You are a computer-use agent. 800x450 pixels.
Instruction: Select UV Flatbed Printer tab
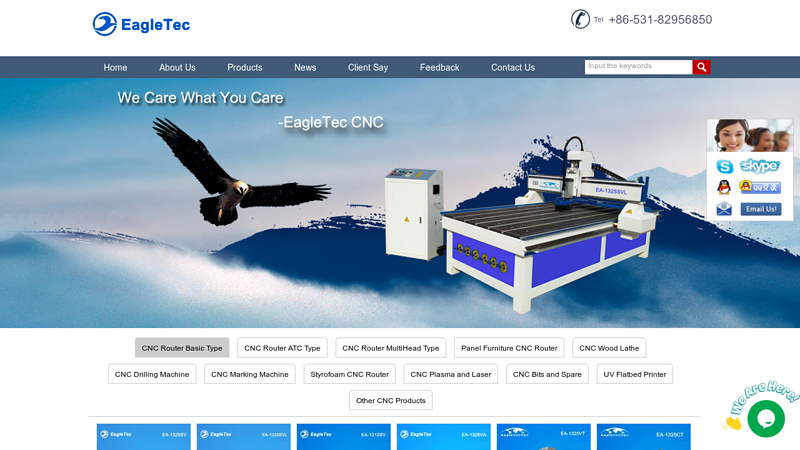point(635,374)
